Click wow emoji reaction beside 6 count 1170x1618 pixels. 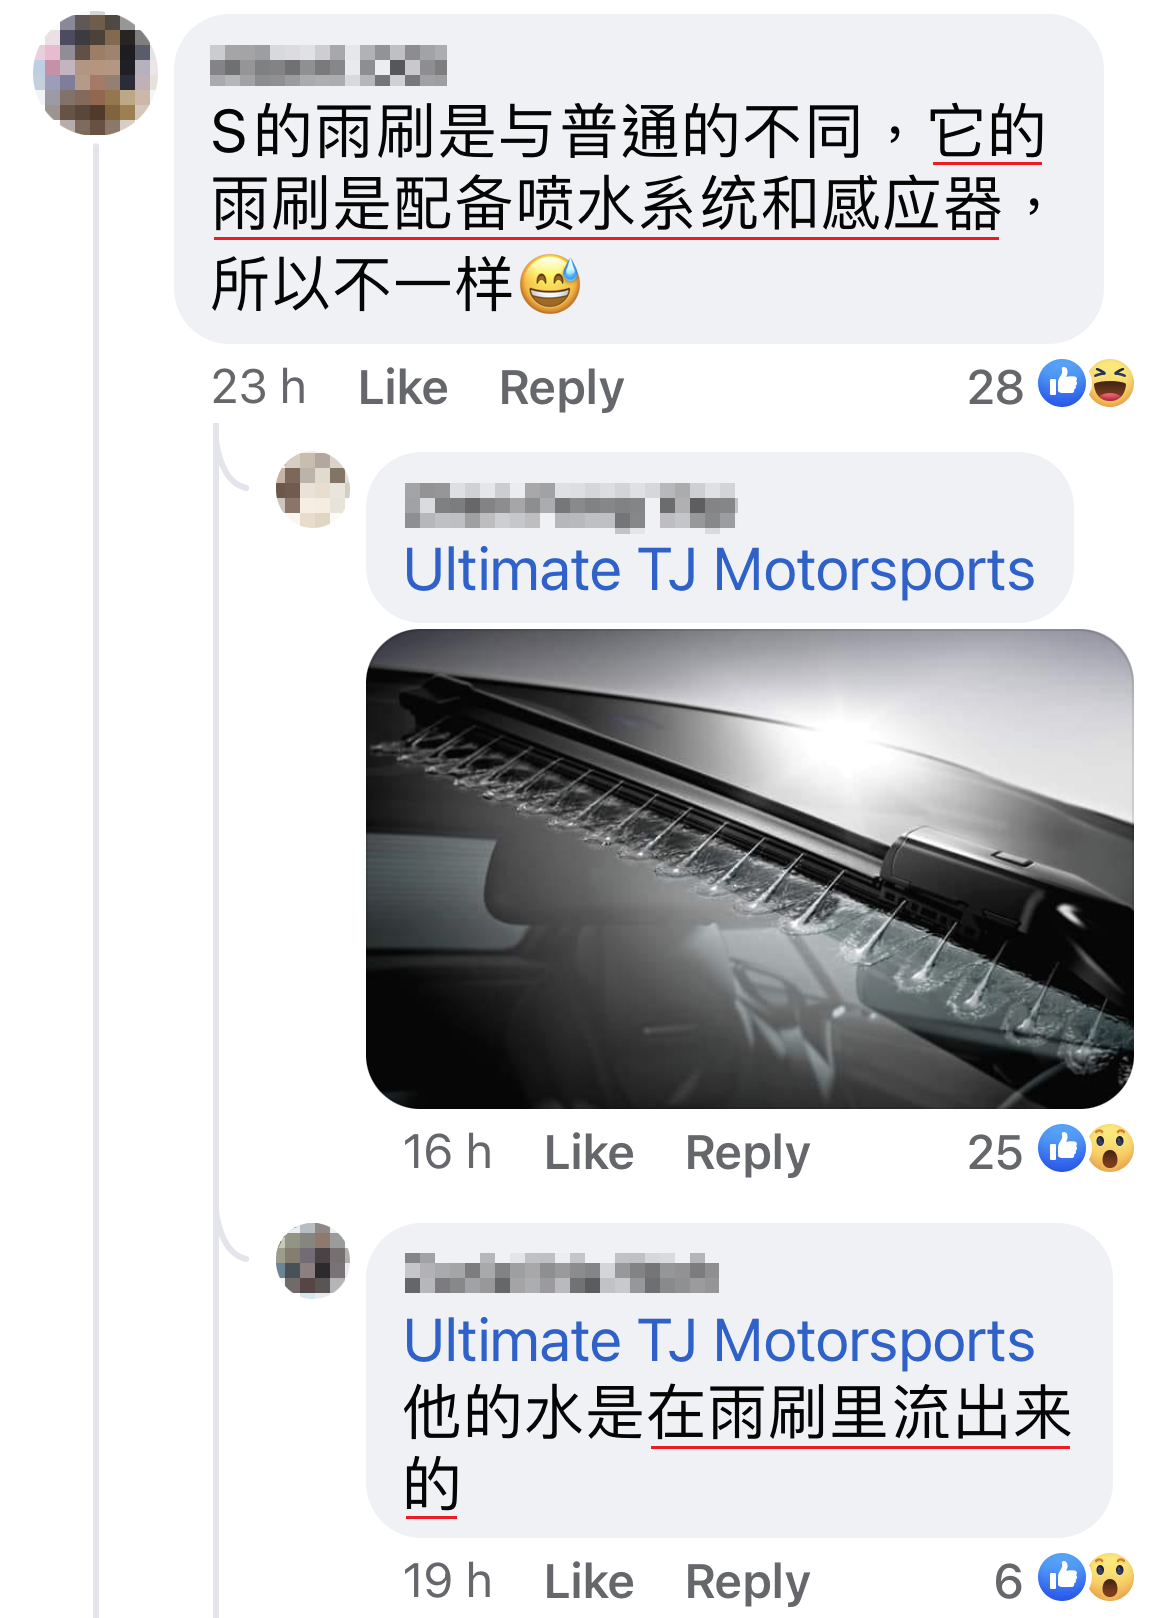click(x=1110, y=1577)
